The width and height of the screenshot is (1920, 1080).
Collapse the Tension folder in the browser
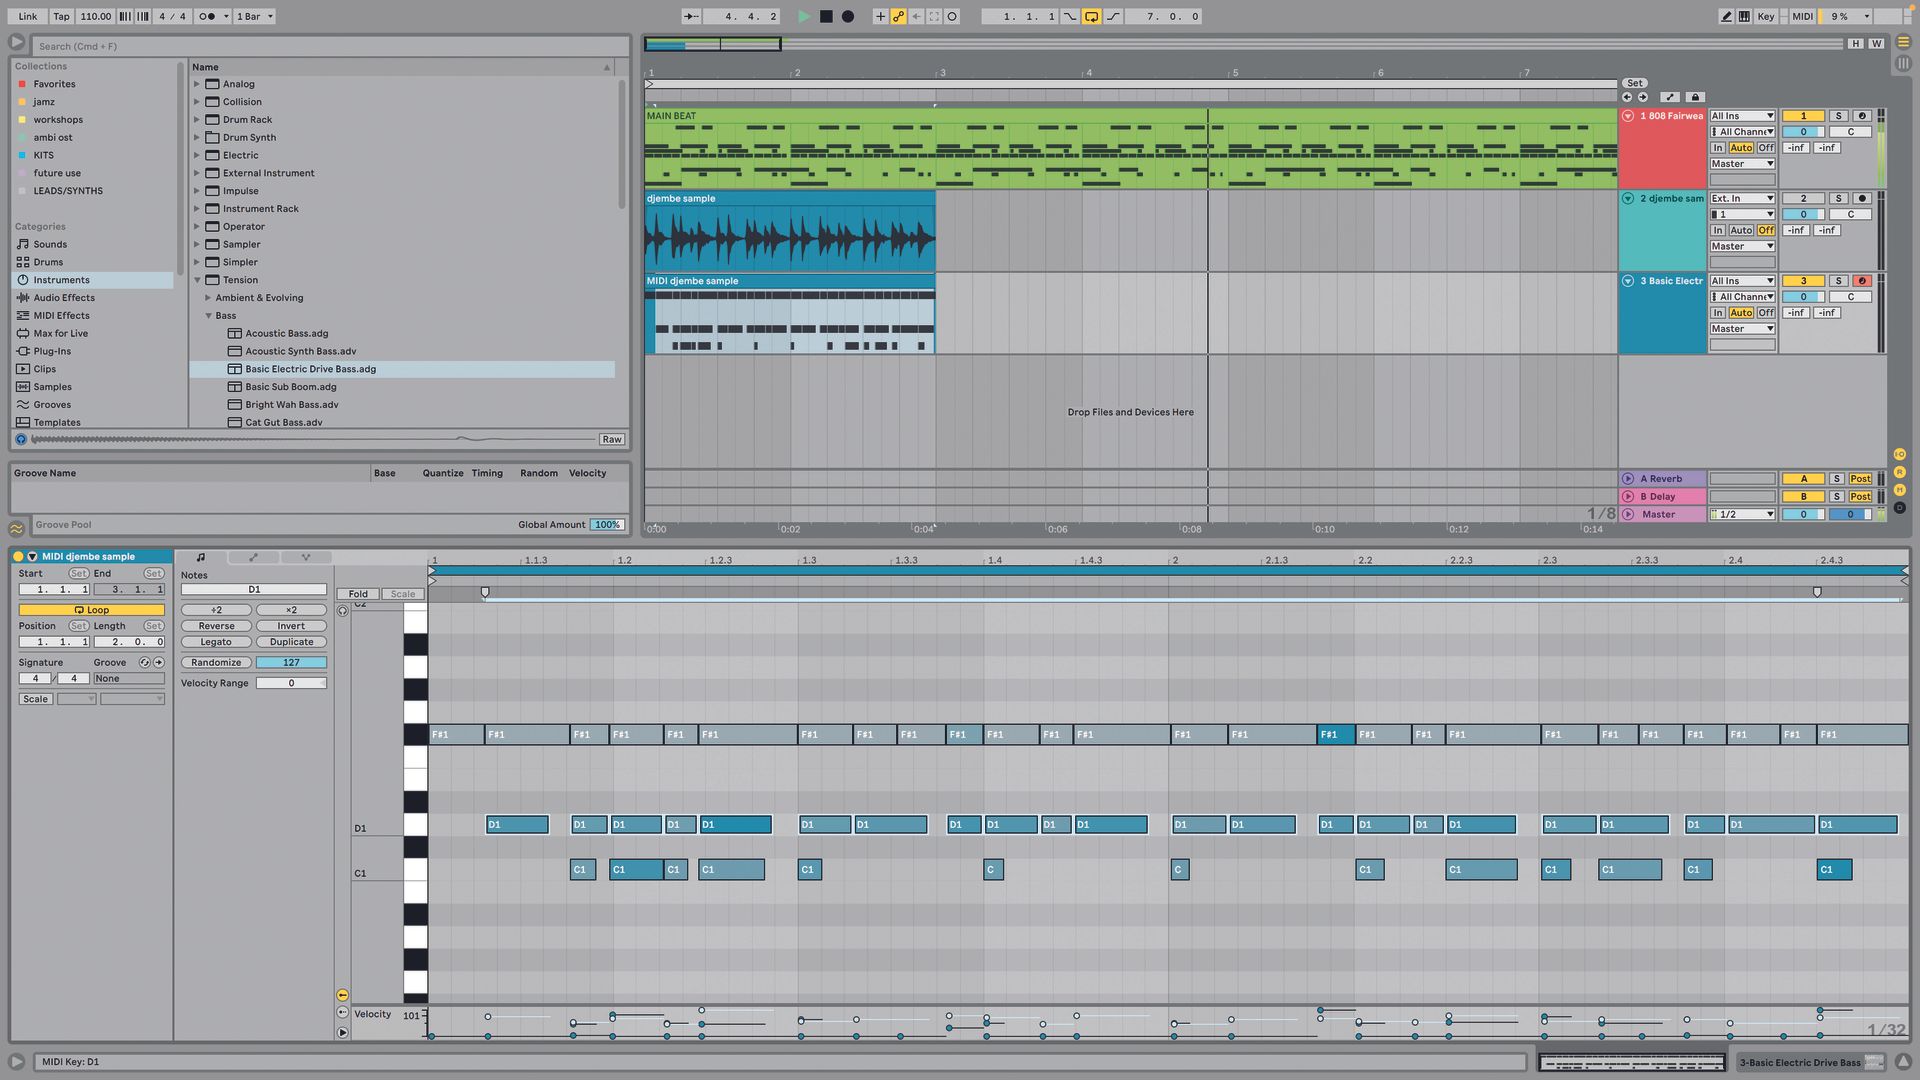tap(198, 280)
